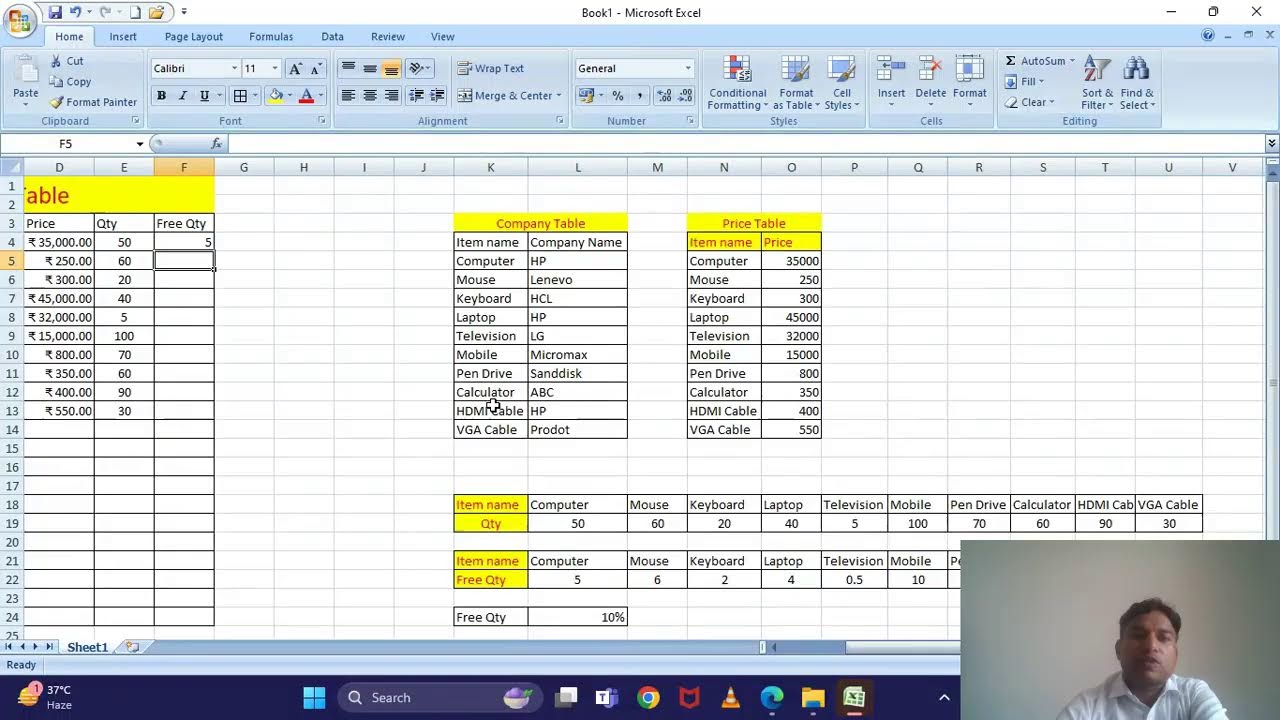Open the Page Layout tab
The height and width of the screenshot is (720, 1280).
(194, 36)
